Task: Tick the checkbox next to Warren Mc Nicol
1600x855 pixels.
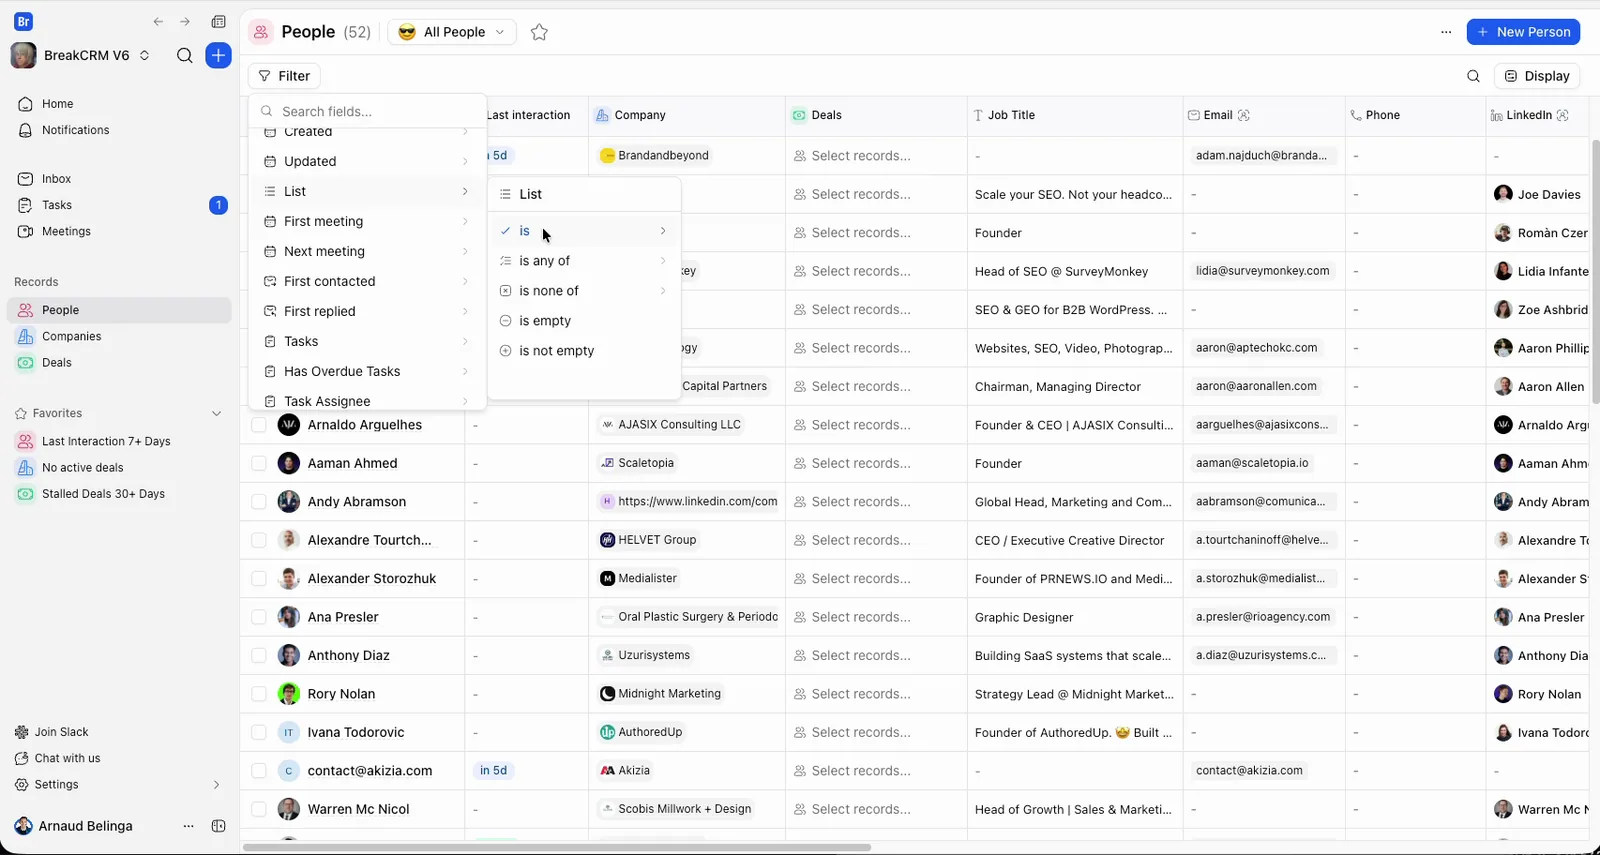Action: click(x=259, y=809)
